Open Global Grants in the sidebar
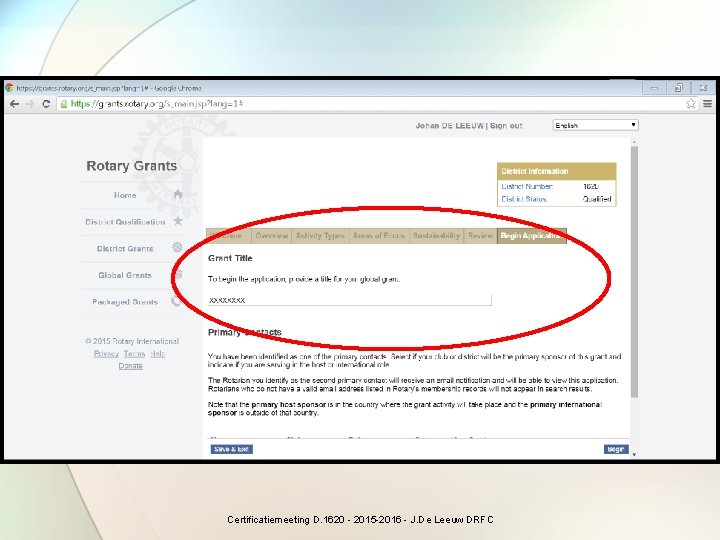720x540 pixels. (x=125, y=275)
